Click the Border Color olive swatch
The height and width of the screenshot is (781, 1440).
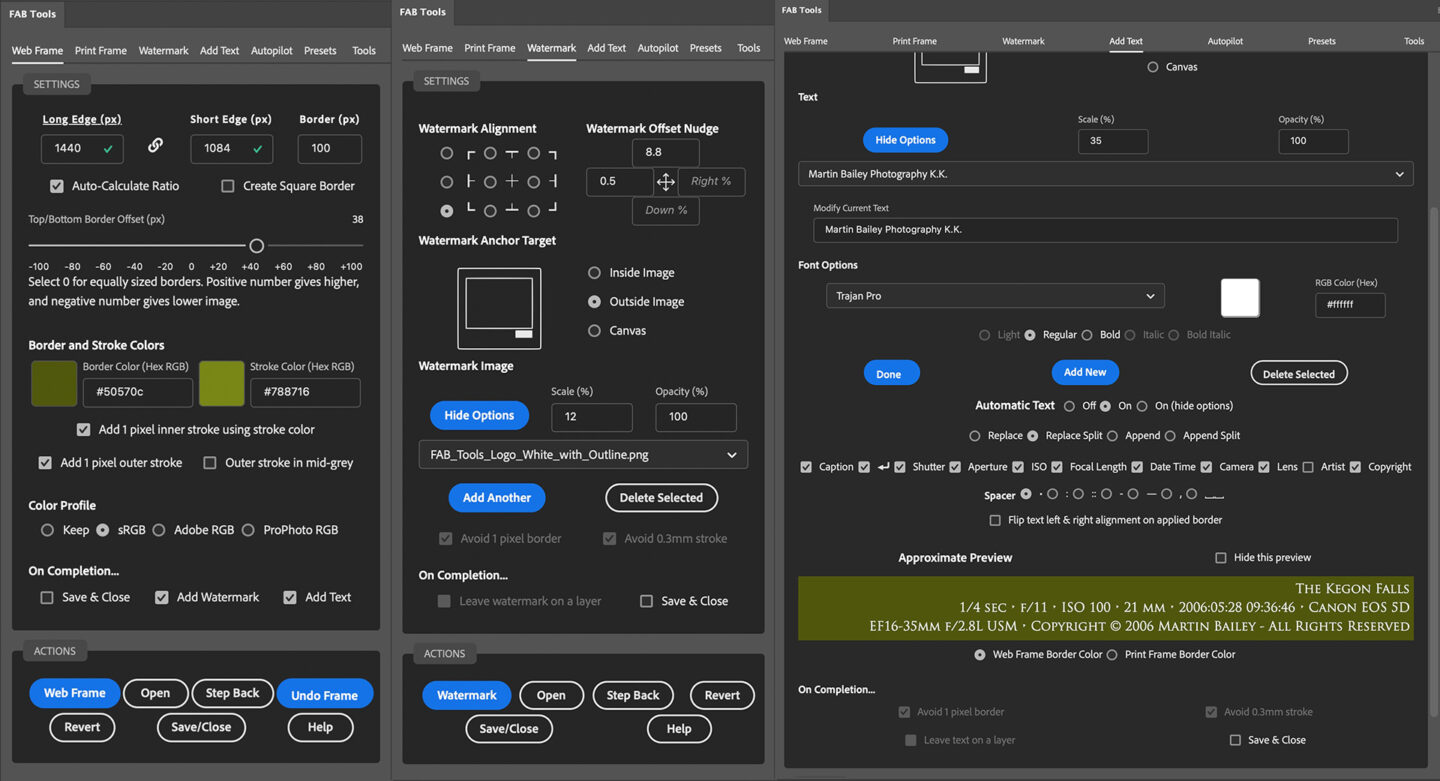(53, 384)
